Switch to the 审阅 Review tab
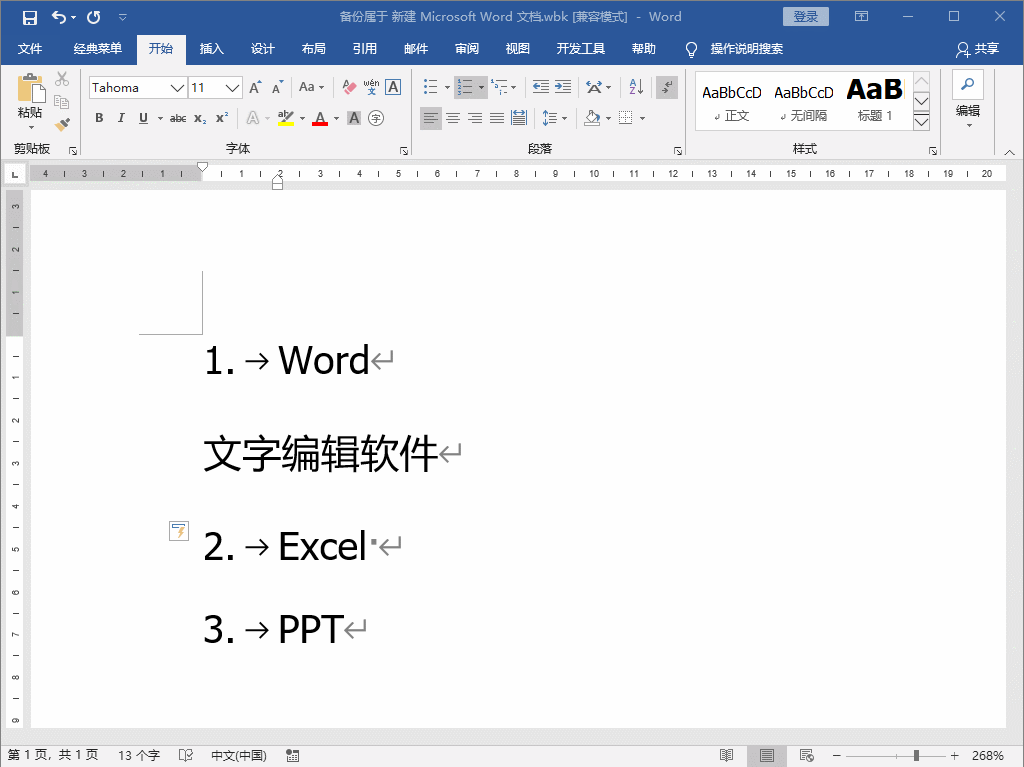This screenshot has width=1024, height=767. coord(467,49)
